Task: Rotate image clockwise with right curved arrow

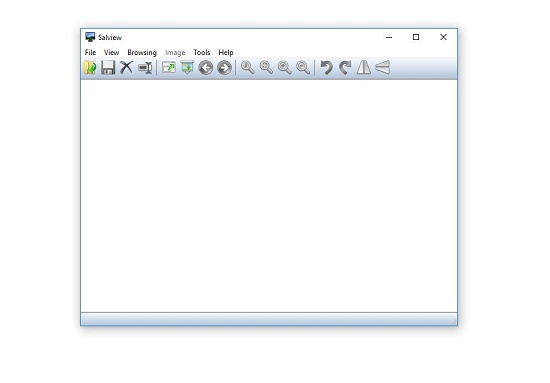Action: pos(345,67)
